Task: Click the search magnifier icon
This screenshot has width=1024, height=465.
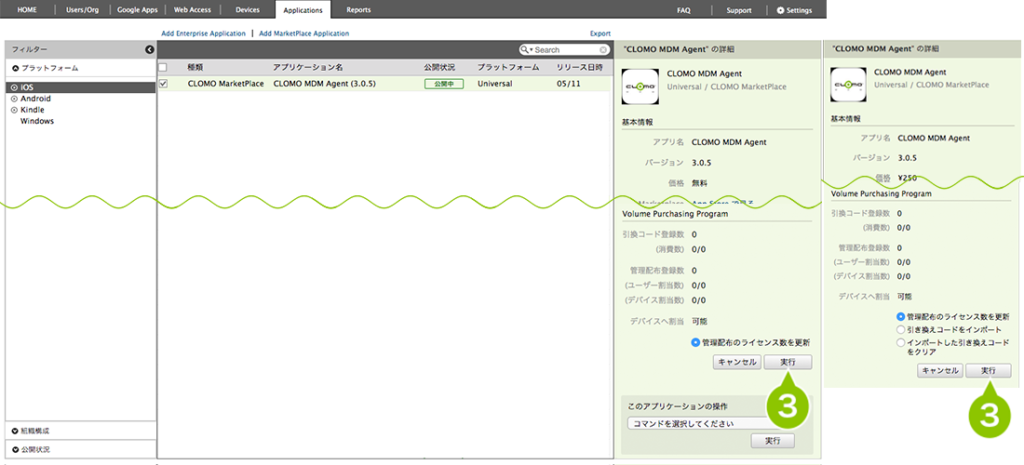Action: point(524,50)
